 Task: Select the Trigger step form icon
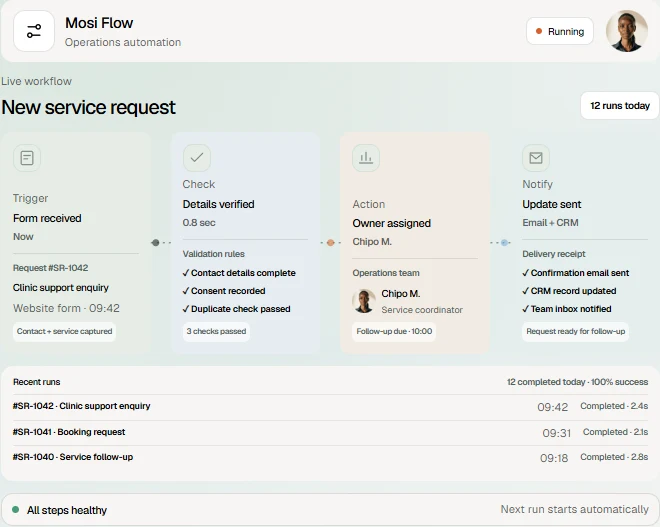tap(27, 158)
